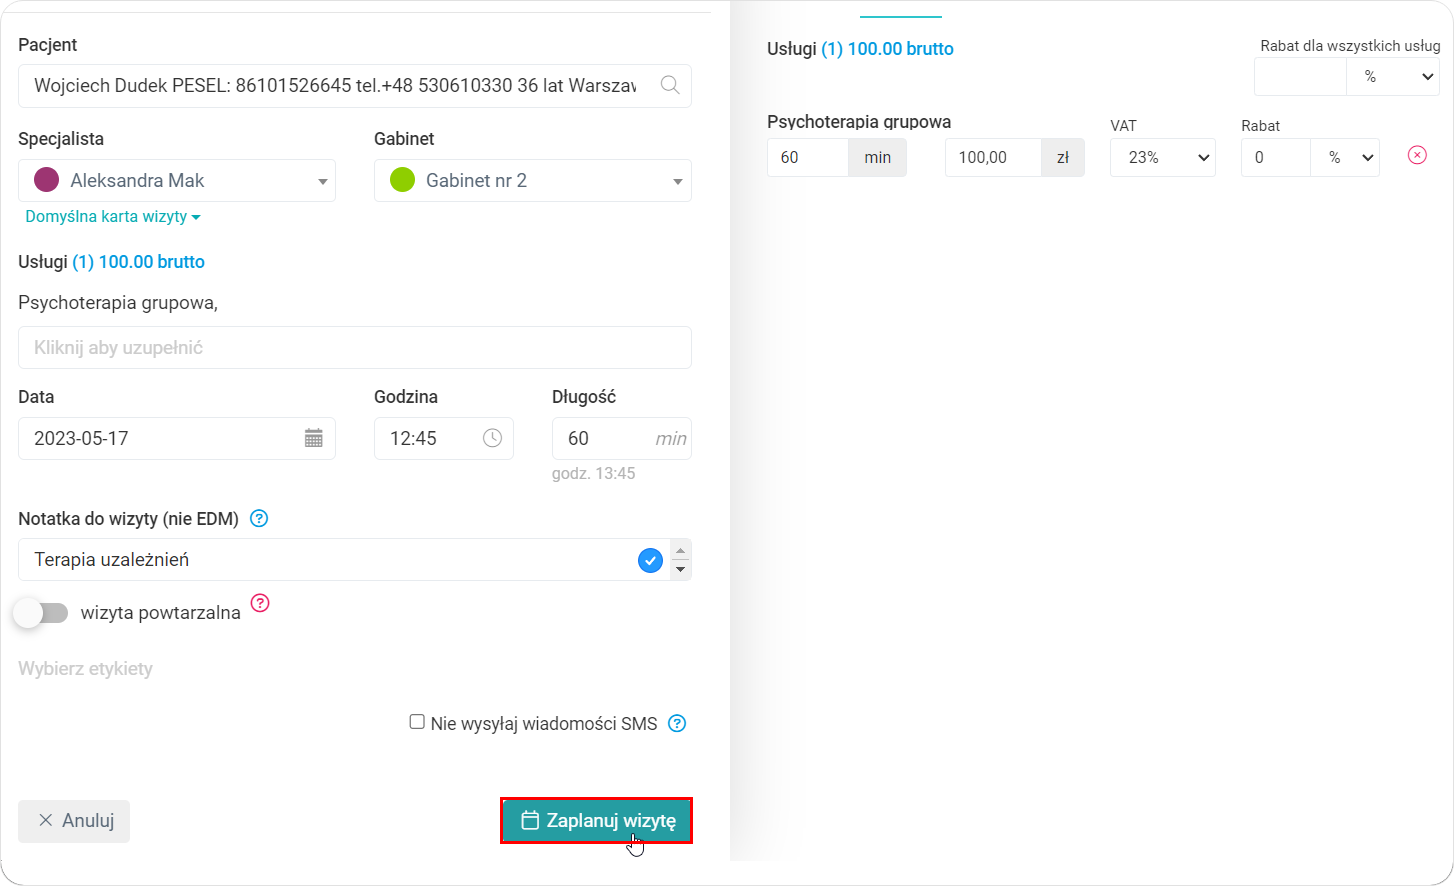
Task: Click the clock icon in Godzina field
Action: [x=492, y=438]
